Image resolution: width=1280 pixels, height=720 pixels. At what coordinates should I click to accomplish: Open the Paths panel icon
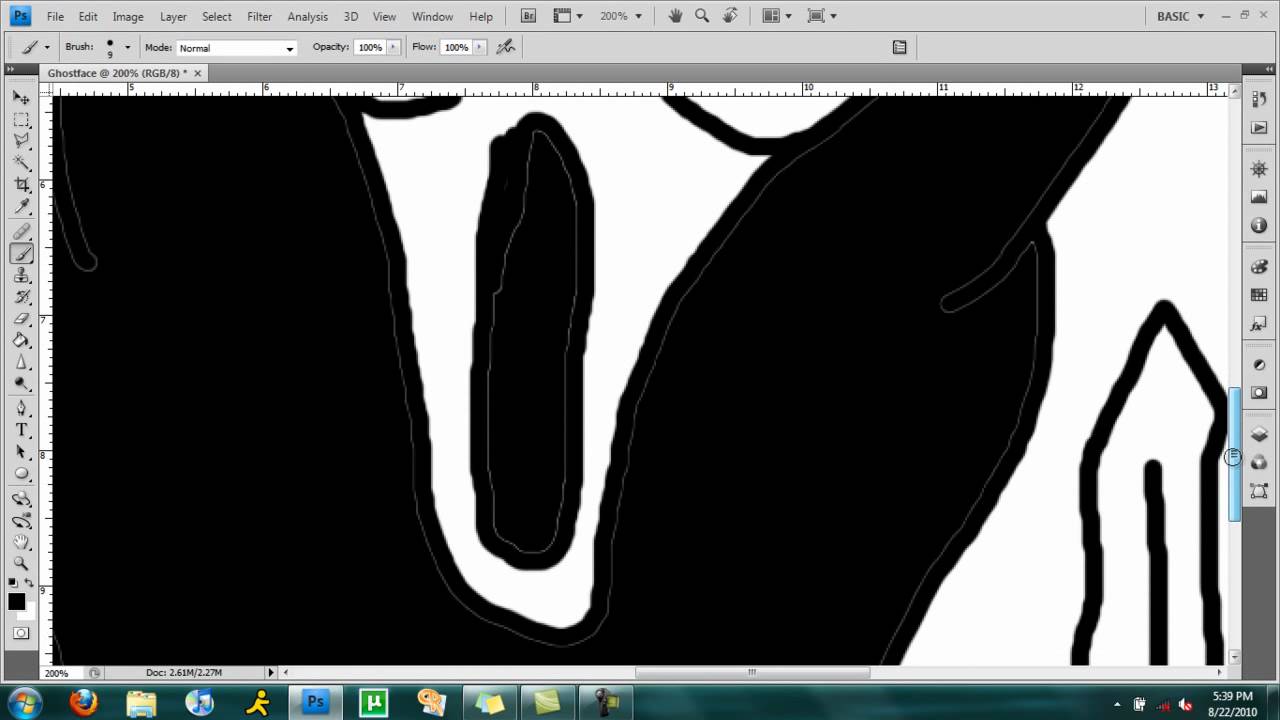(1259, 492)
